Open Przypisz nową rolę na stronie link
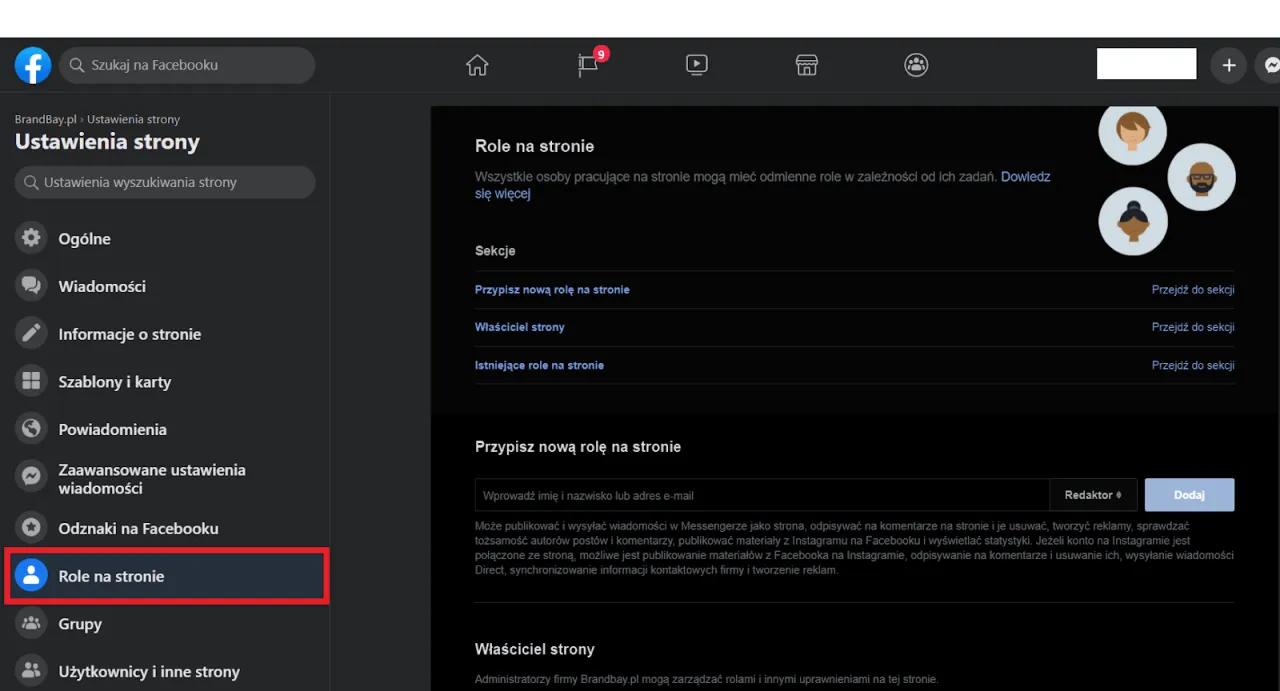Image resolution: width=1280 pixels, height=691 pixels. point(552,290)
